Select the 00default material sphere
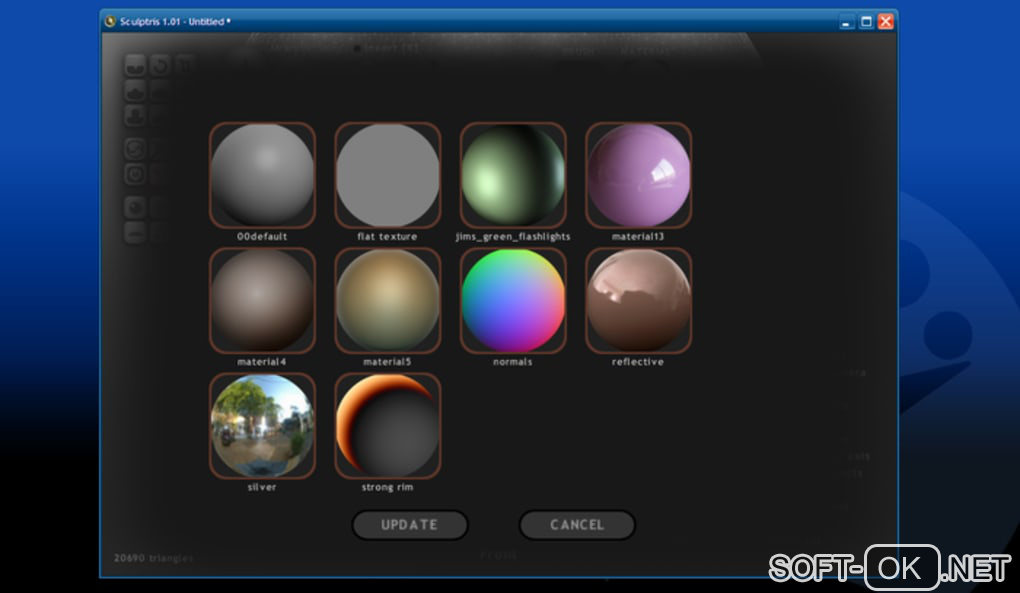This screenshot has height=593, width=1020. coord(262,175)
